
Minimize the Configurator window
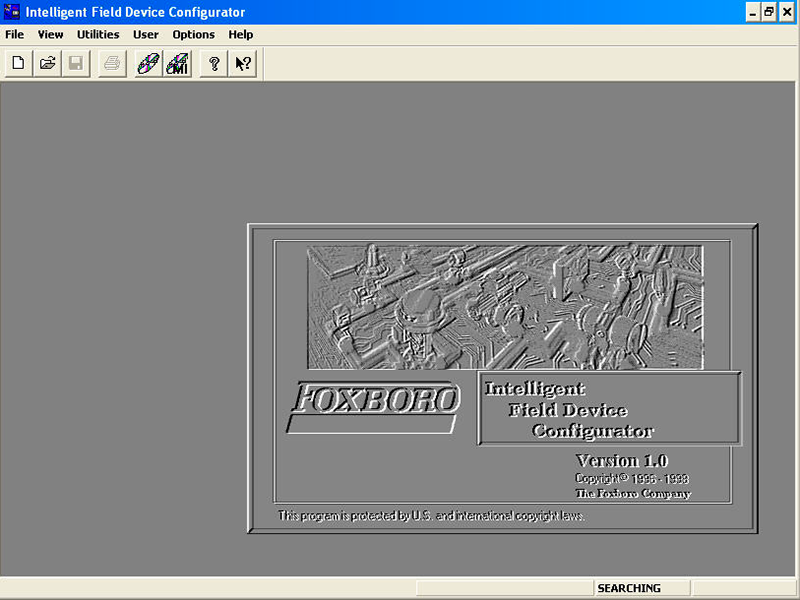coord(753,12)
